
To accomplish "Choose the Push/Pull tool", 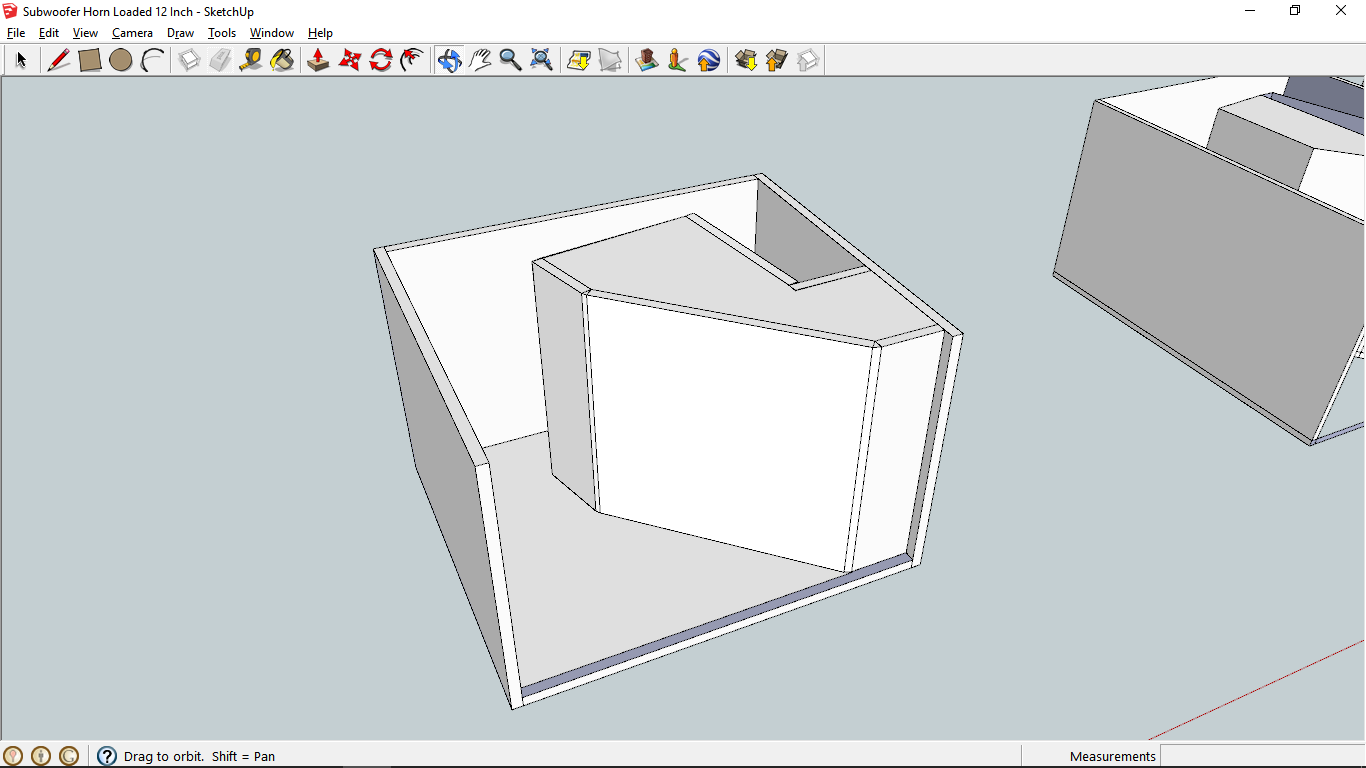I will [x=318, y=60].
